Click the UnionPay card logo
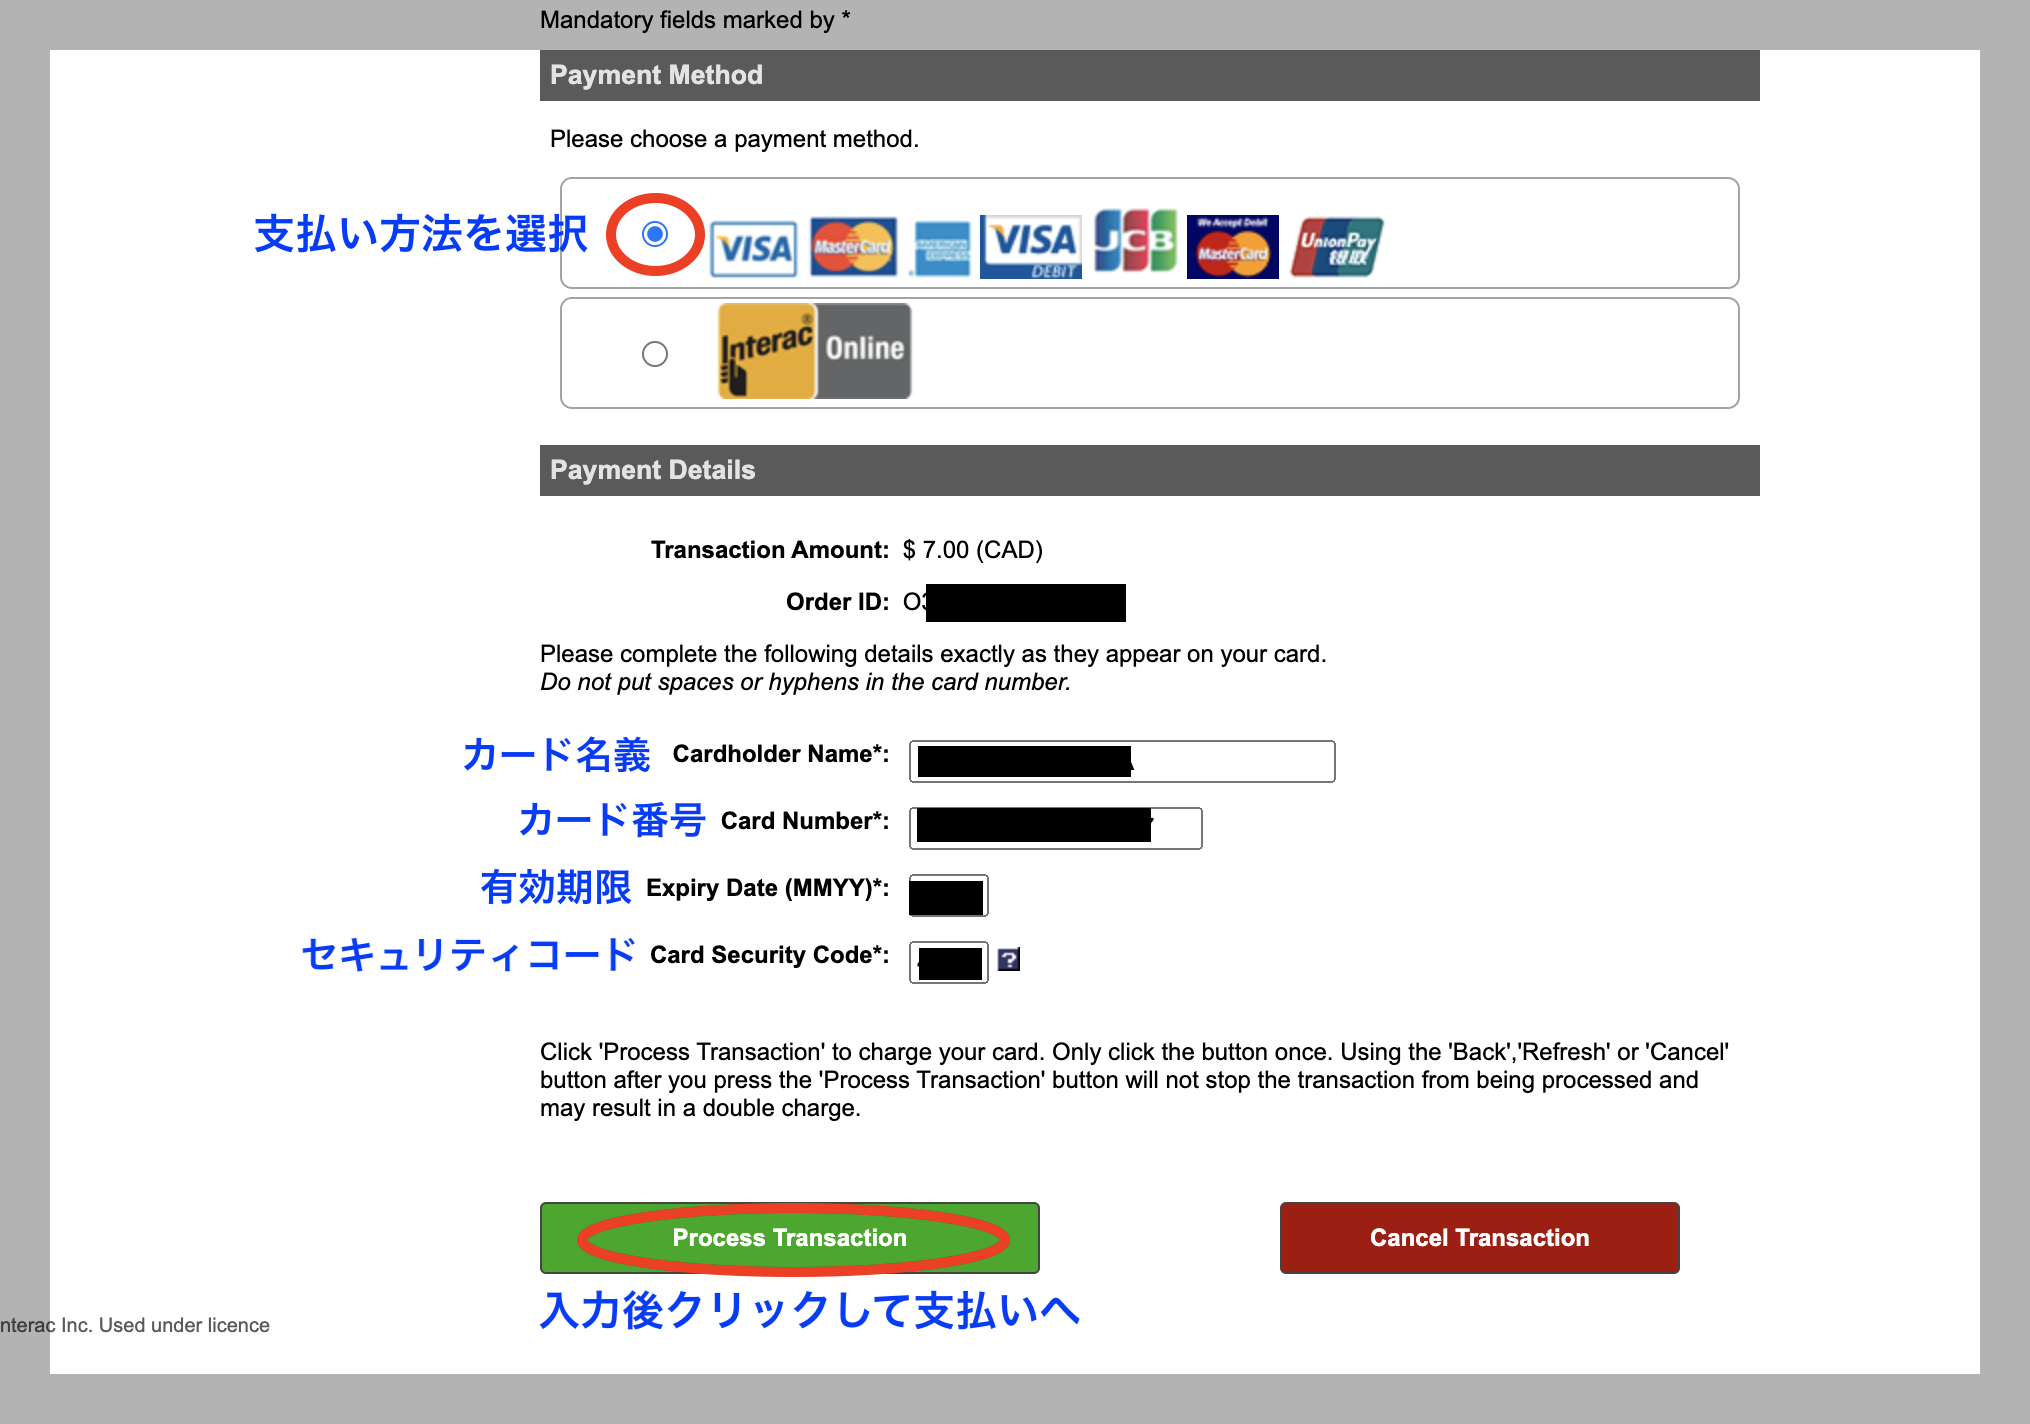The width and height of the screenshot is (2030, 1424). (x=1337, y=247)
